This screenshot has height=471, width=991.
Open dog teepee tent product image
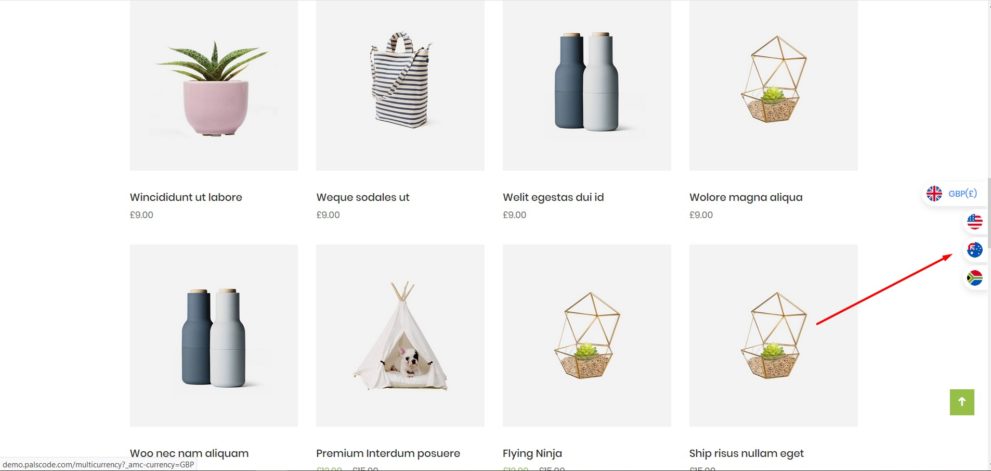pyautogui.click(x=400, y=336)
